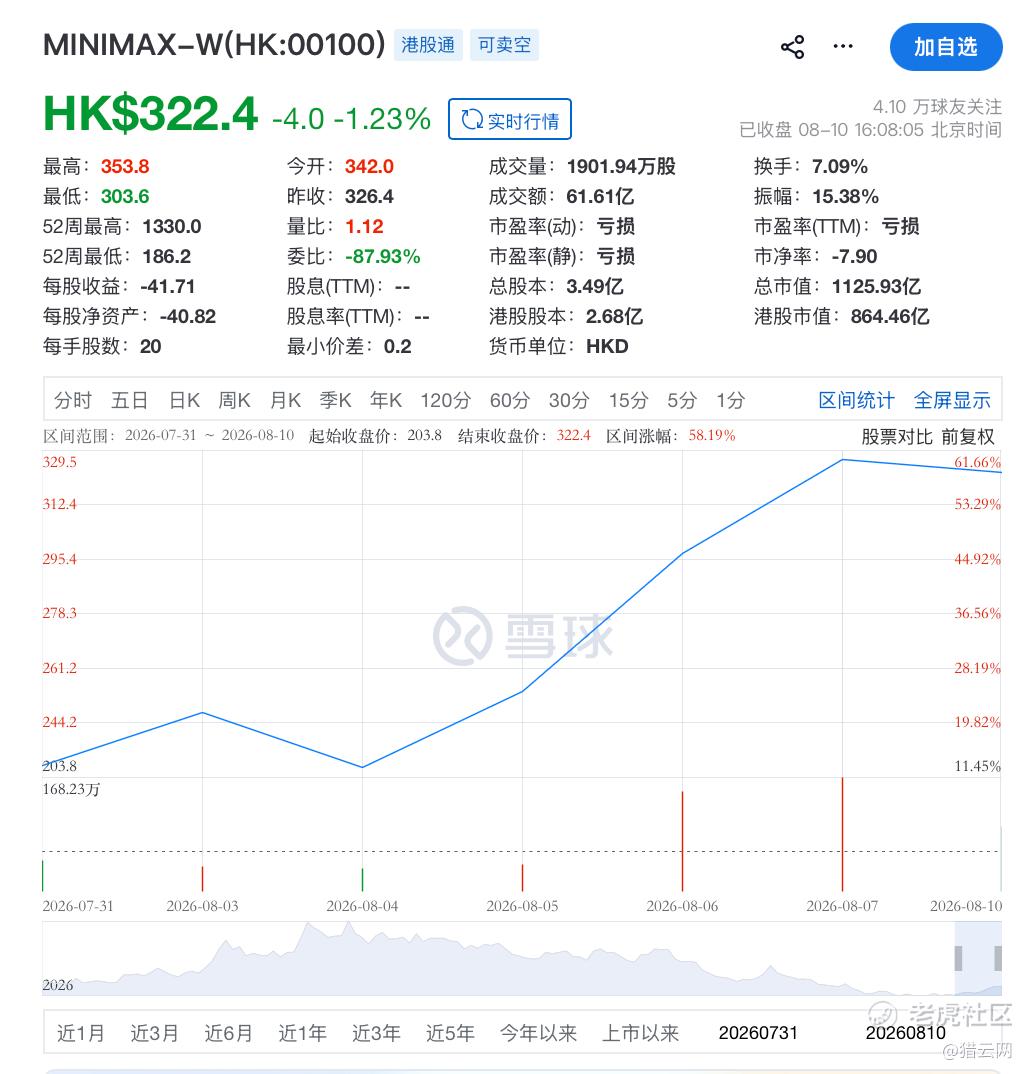The width and height of the screenshot is (1032, 1074).
Task: Select the 15分 interval tab
Action: 628,400
